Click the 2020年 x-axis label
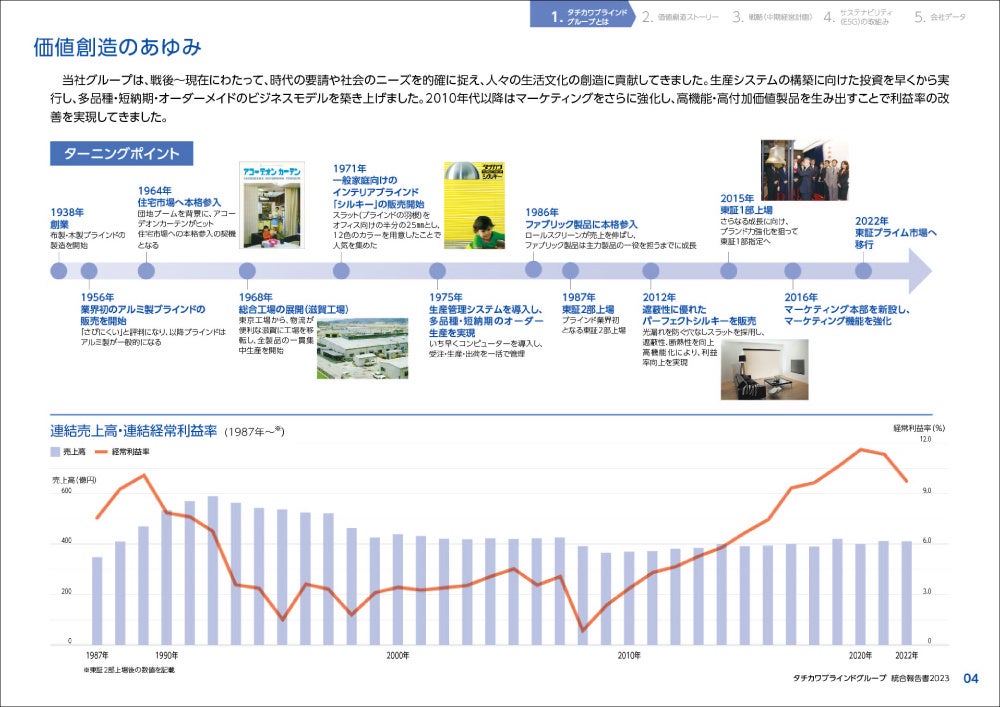The width and height of the screenshot is (1000, 707). 860,655
